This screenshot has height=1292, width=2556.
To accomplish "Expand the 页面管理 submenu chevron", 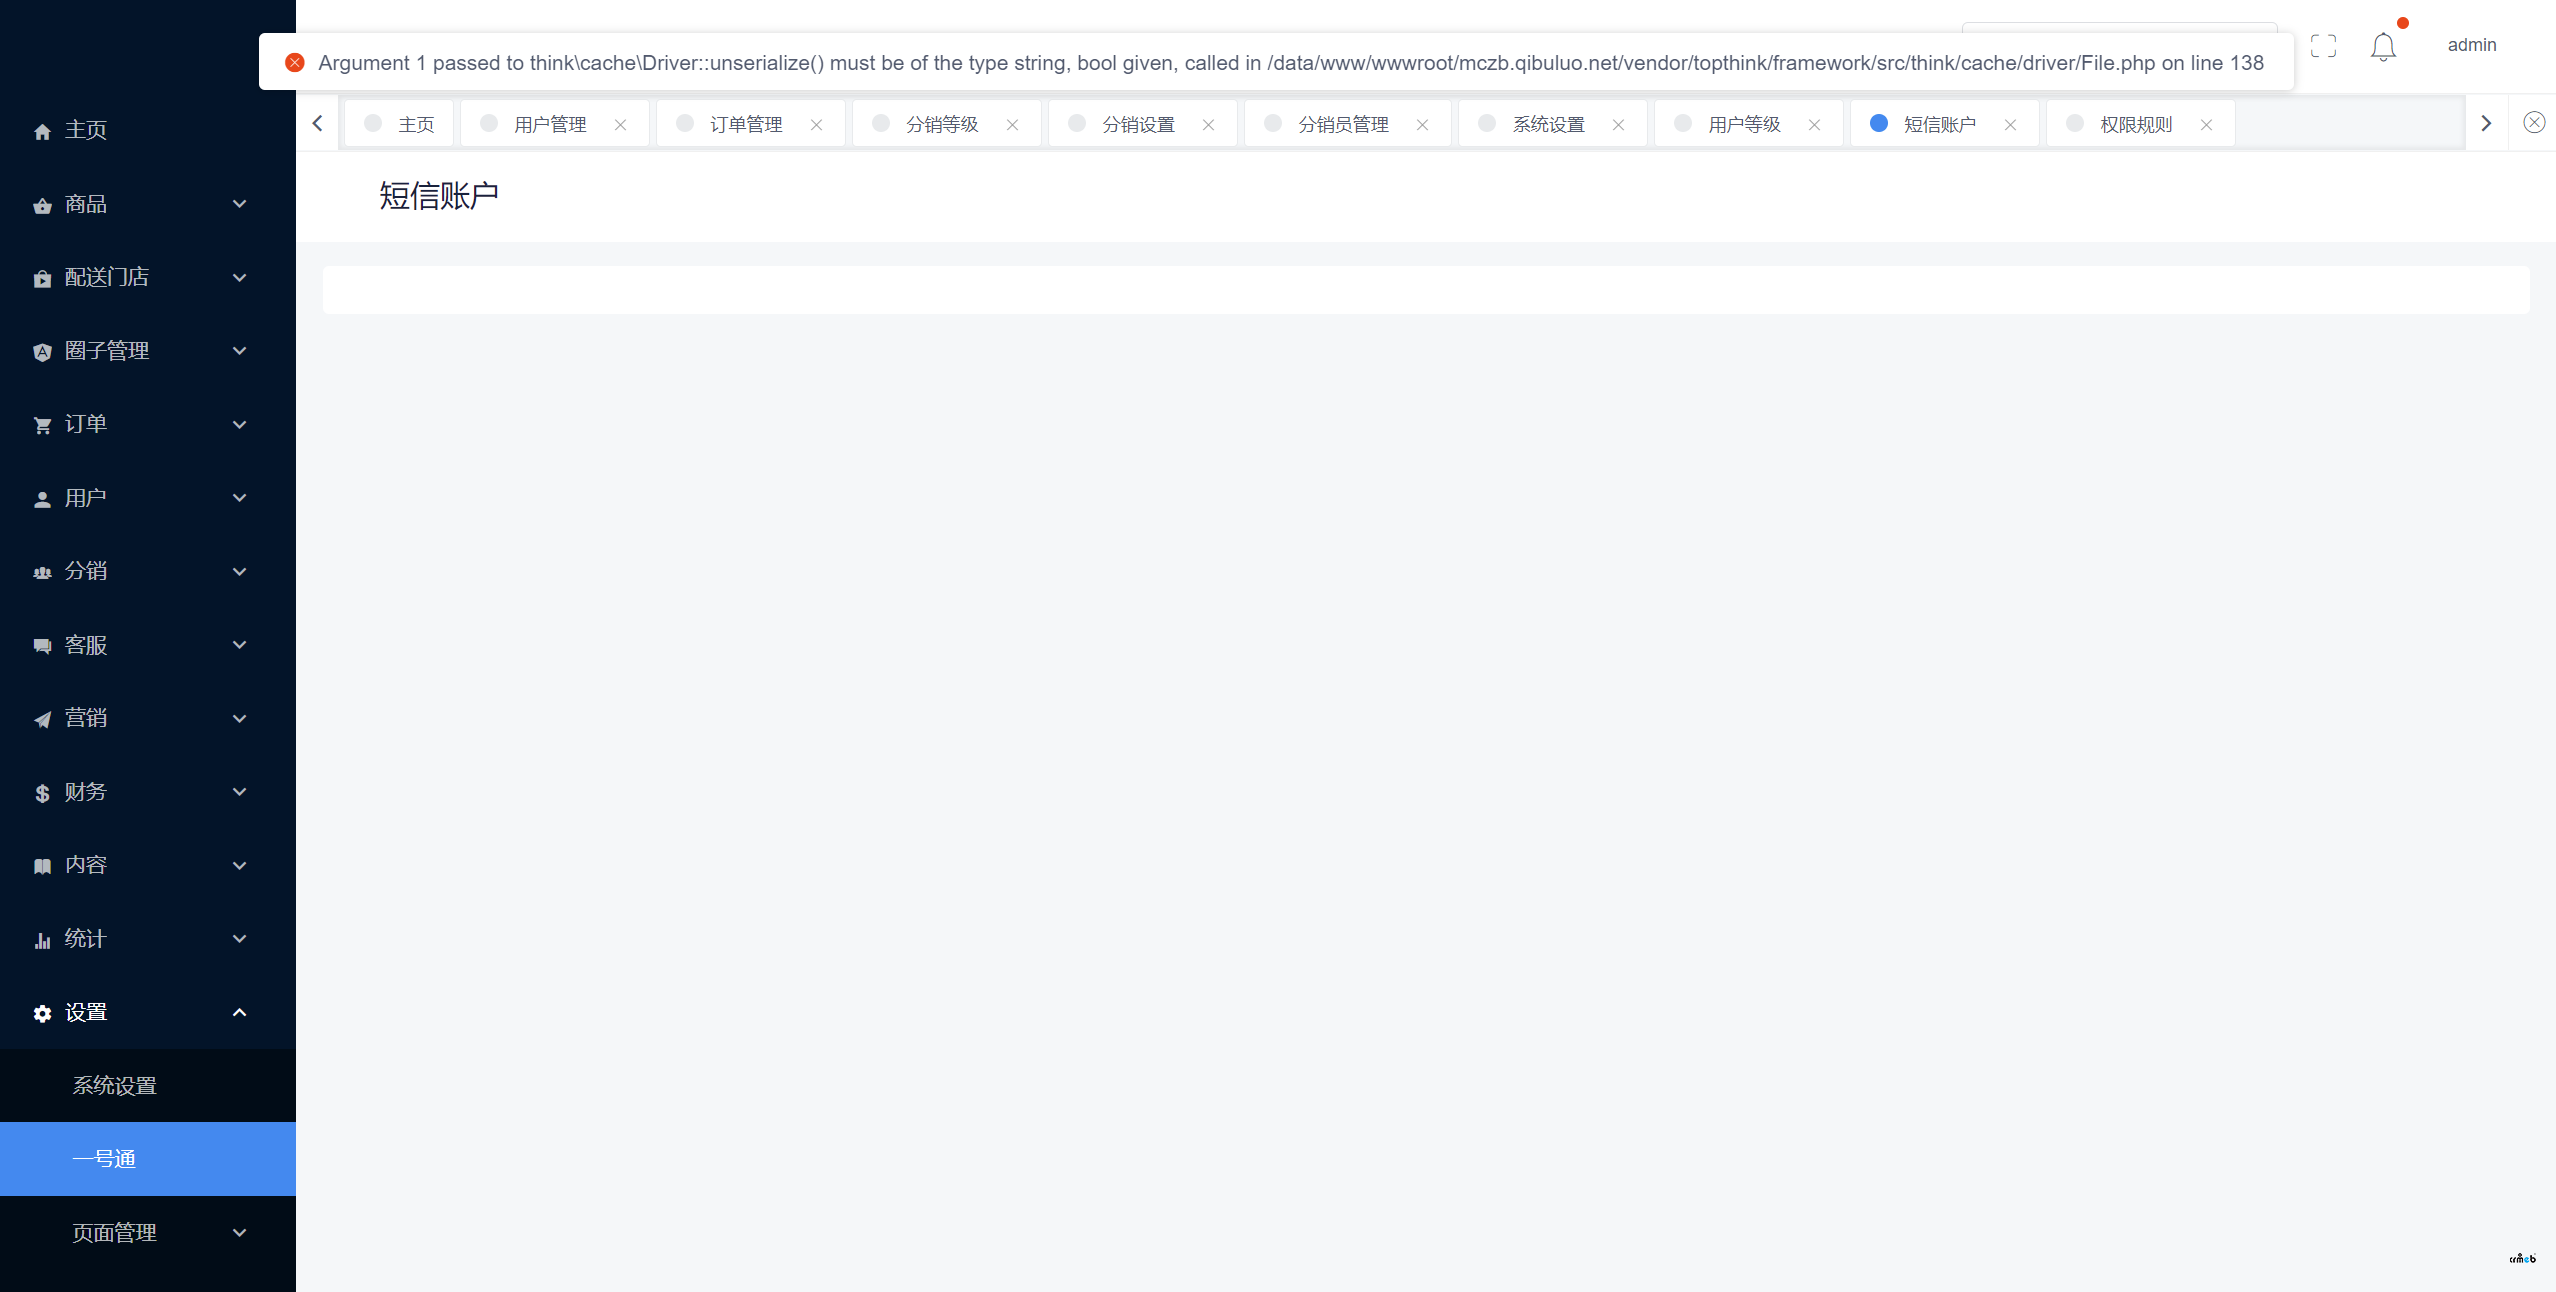I will [x=239, y=1233].
